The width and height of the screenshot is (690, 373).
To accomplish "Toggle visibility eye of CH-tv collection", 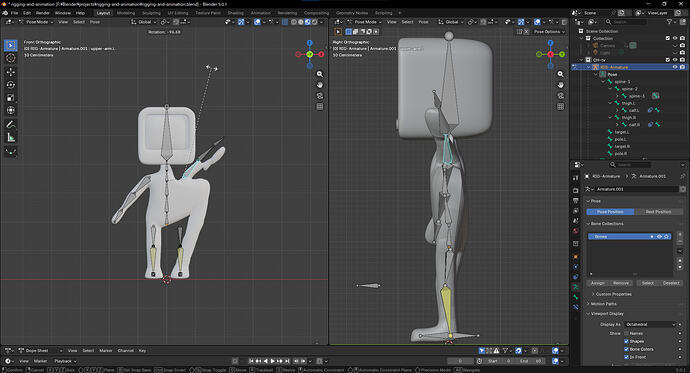I will coord(675,60).
